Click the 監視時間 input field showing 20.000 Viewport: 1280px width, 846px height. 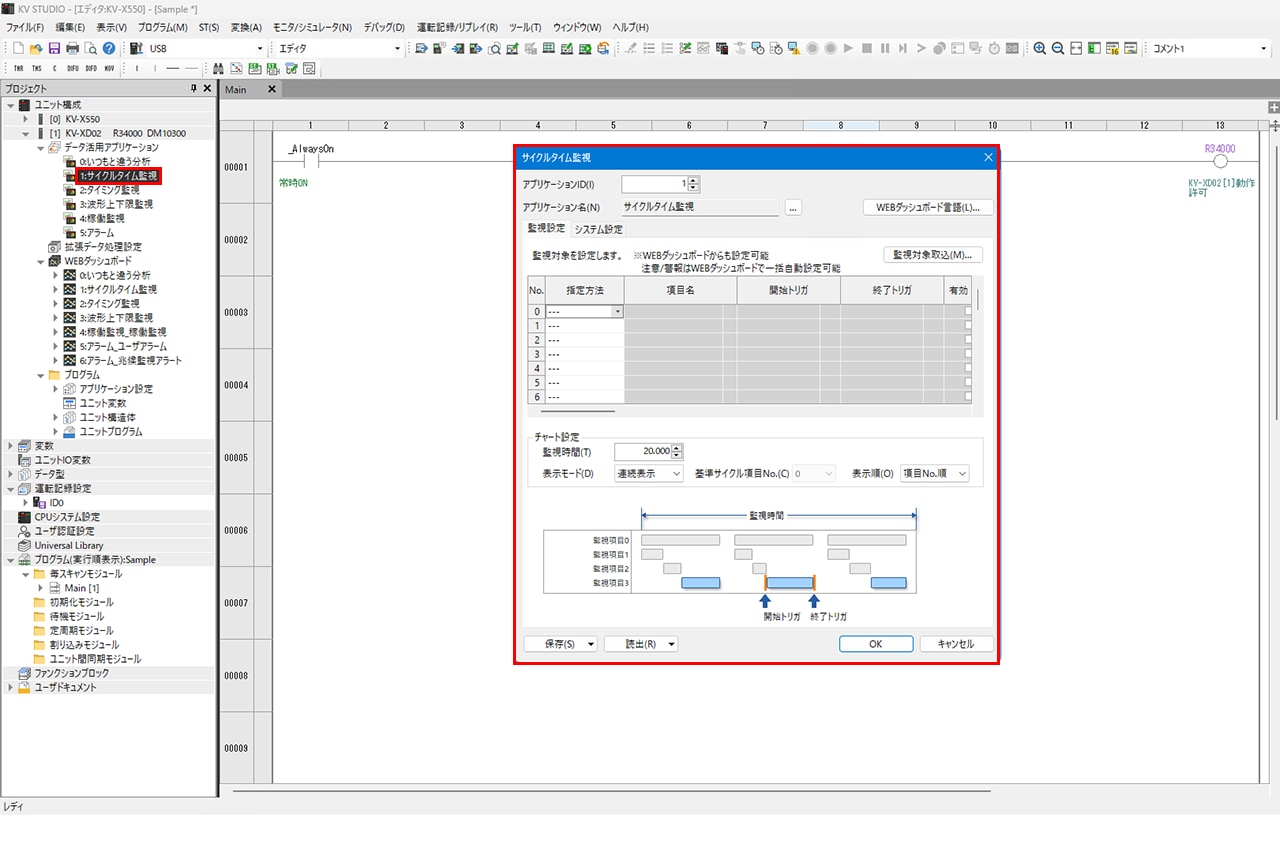642,452
